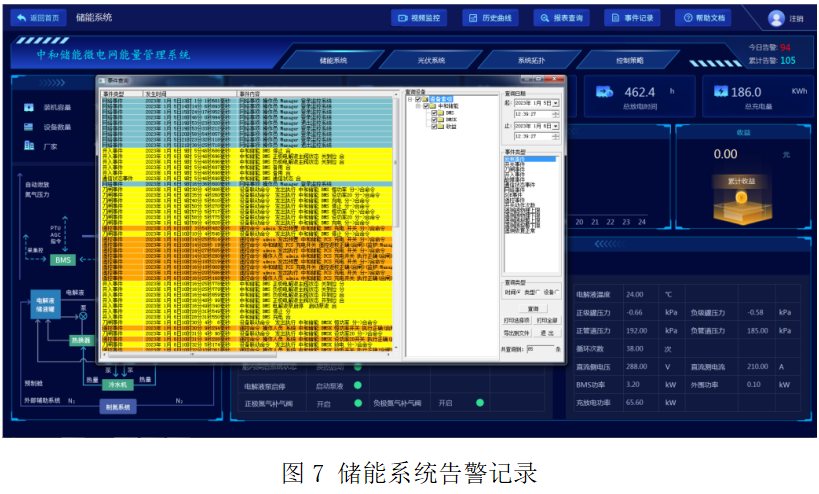Image resolution: width=819 pixels, height=494 pixels.
Task: Click the 负极氮气补气阀 green indicator
Action: click(479, 403)
